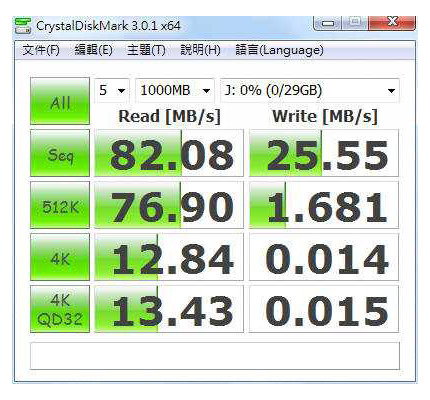Screen dimensions: 430x400
Task: Click the 4K QD32 read result 13.43
Action: [169, 309]
